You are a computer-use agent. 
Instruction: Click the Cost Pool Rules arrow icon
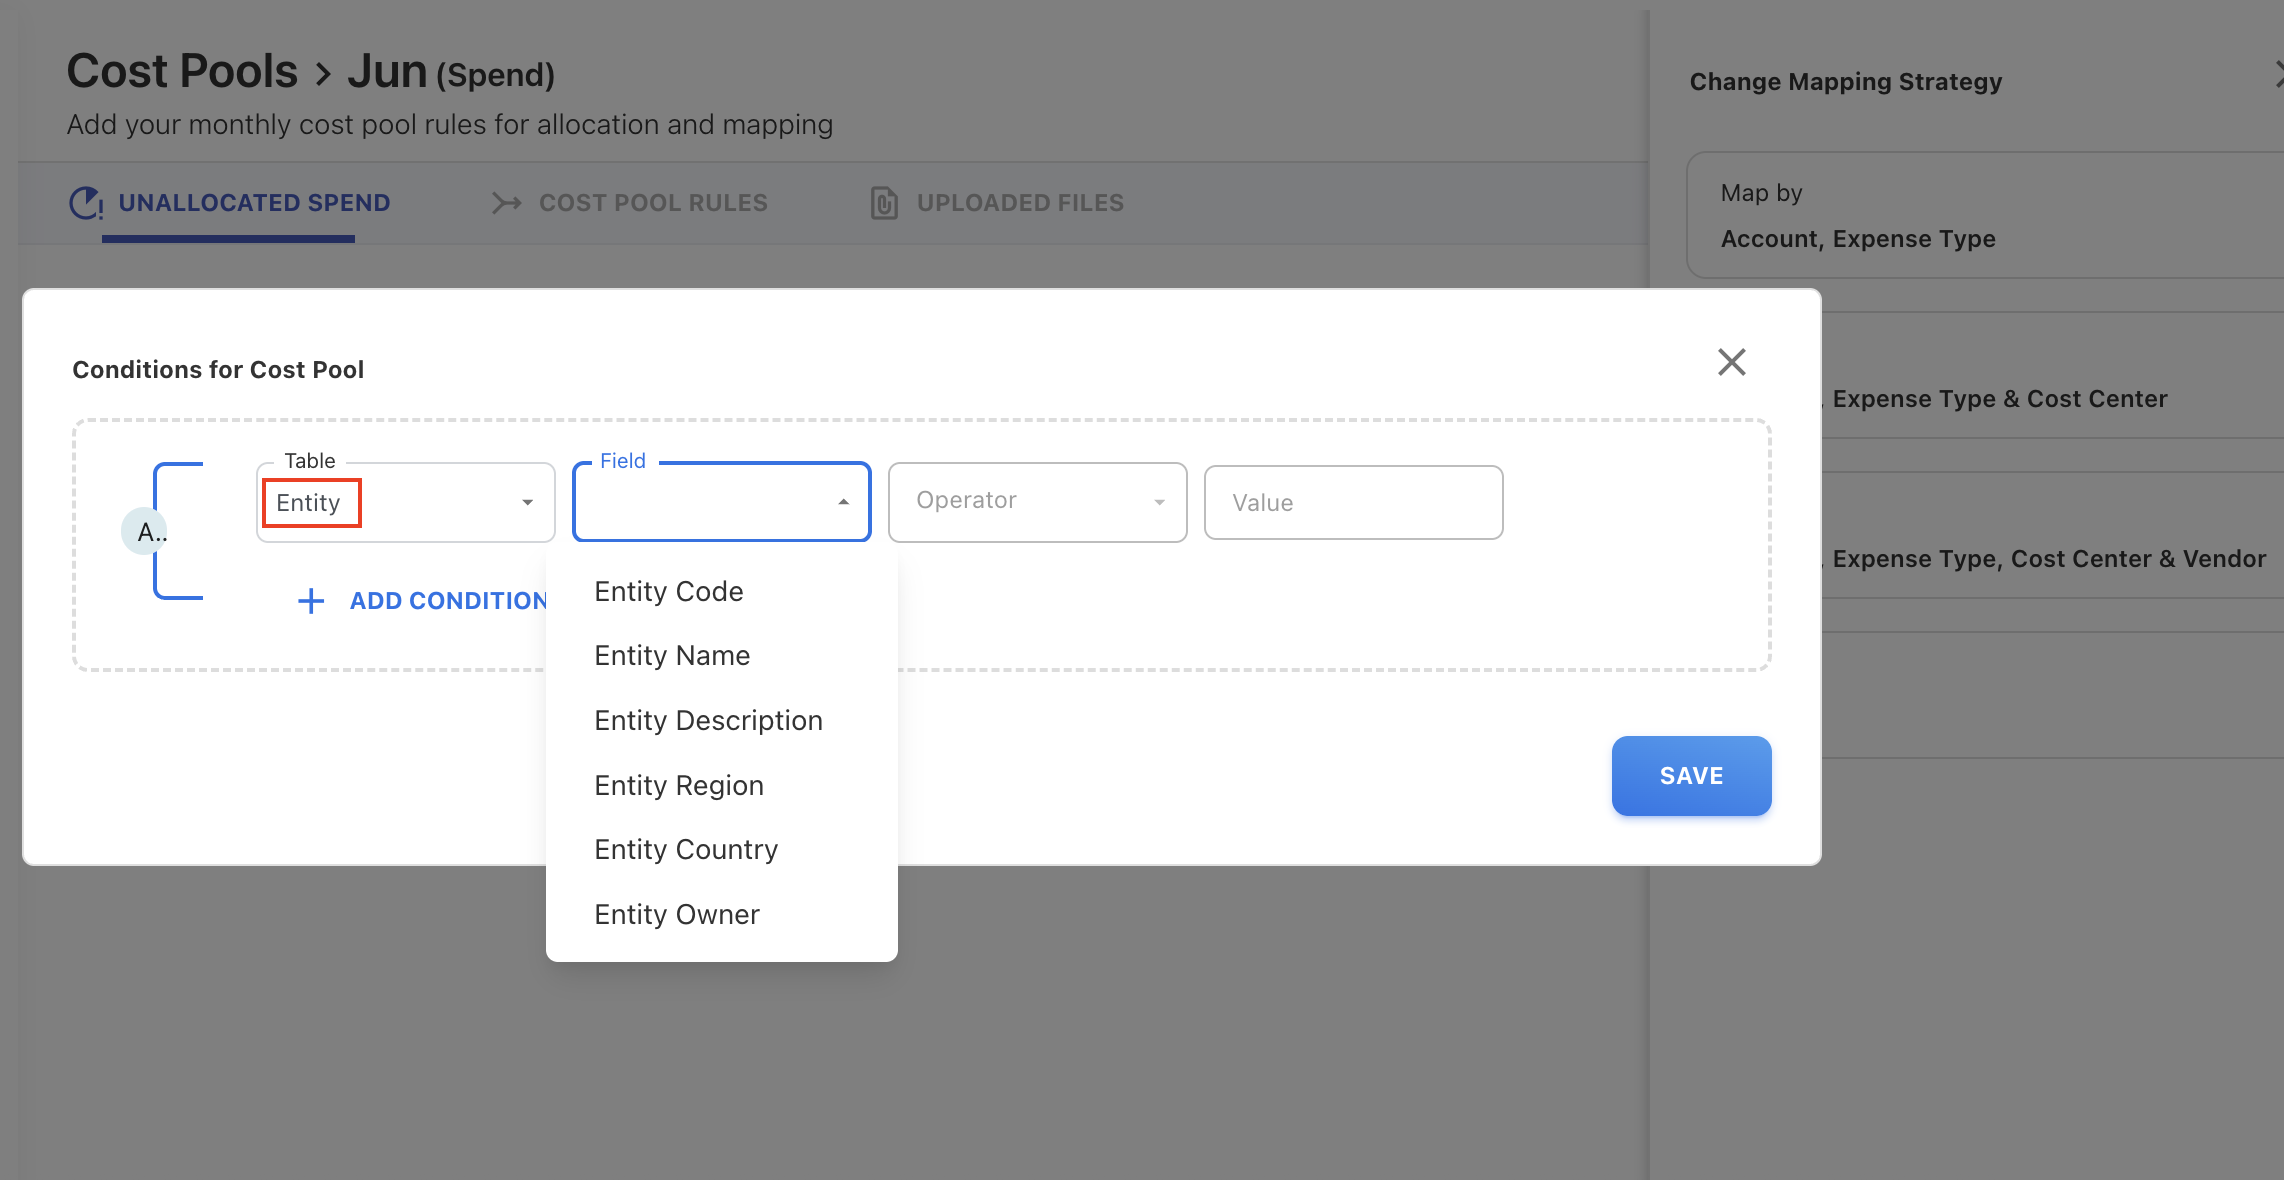click(x=507, y=203)
